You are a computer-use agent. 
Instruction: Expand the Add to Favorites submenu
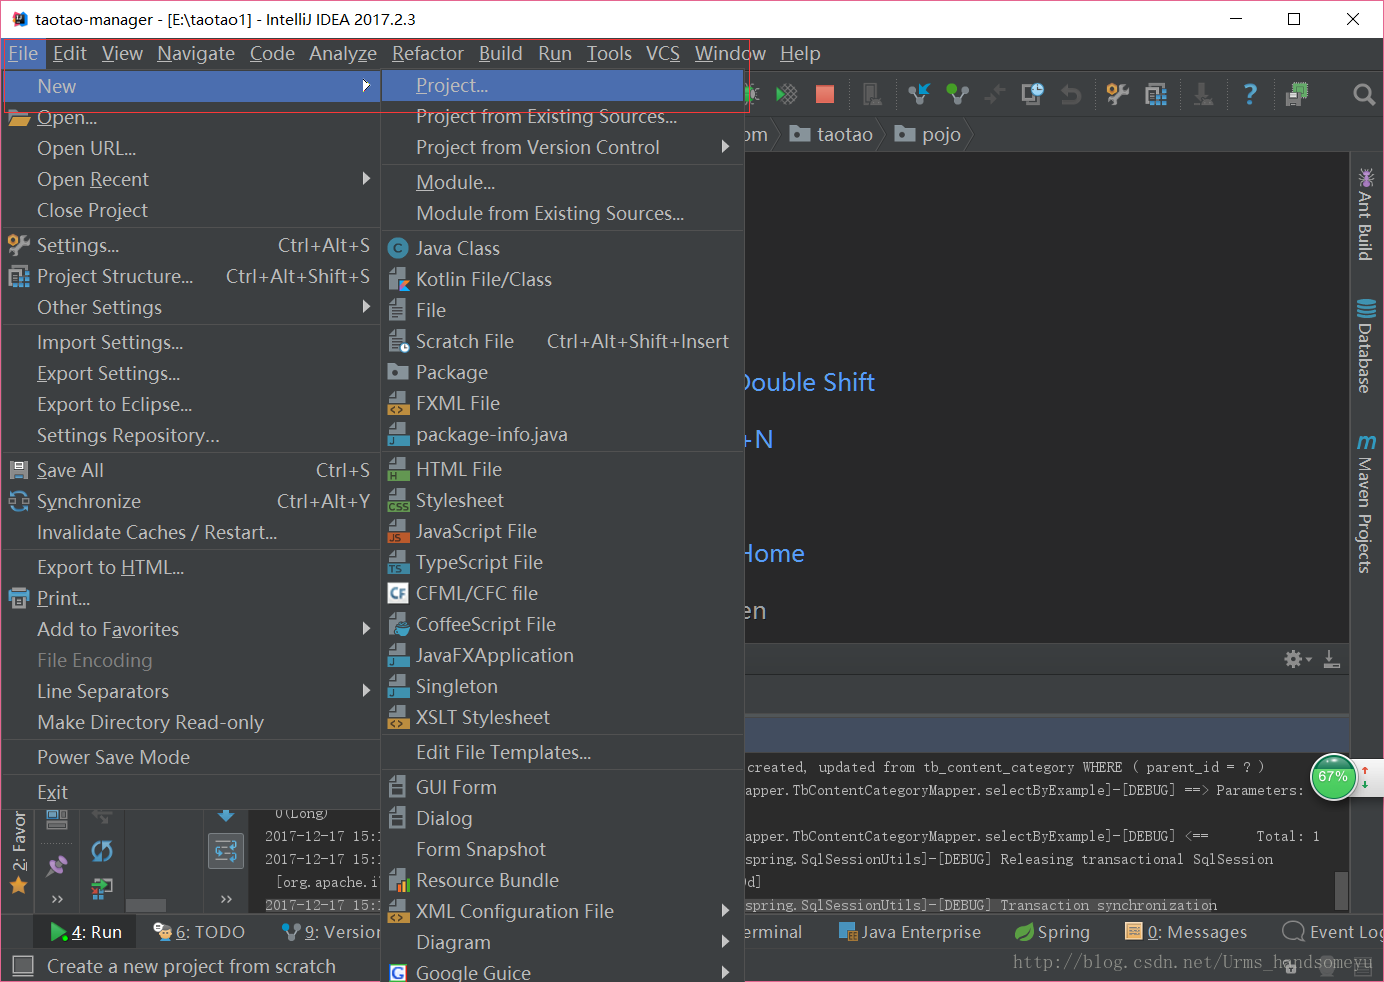(x=191, y=629)
